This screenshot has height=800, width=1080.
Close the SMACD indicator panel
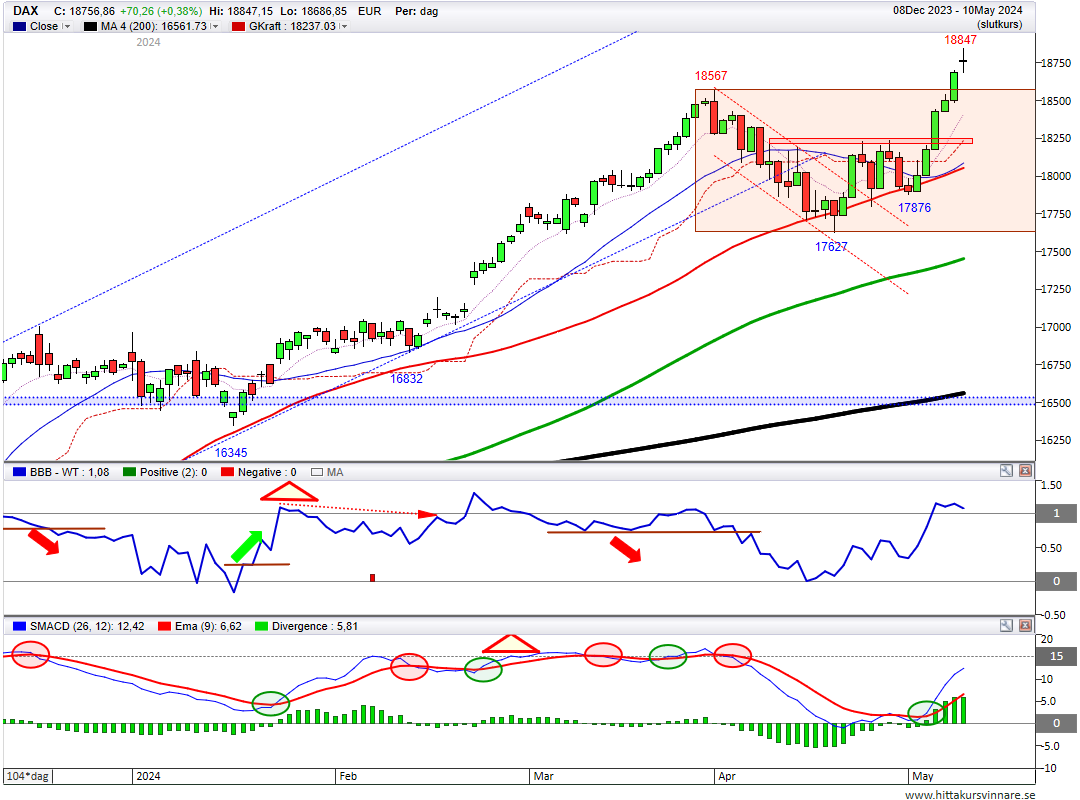[x=1026, y=626]
